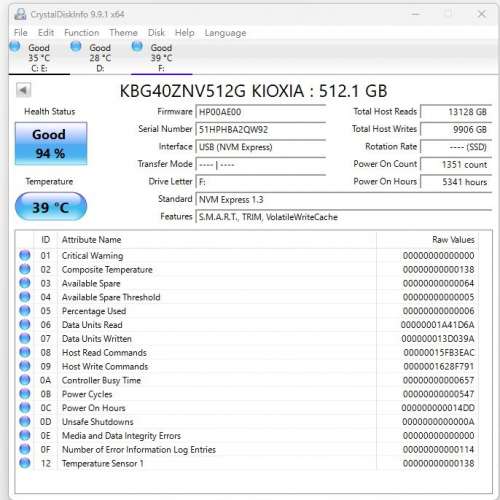
Task: Minimize the CrystalDiskInfo window
Action: click(x=415, y=14)
